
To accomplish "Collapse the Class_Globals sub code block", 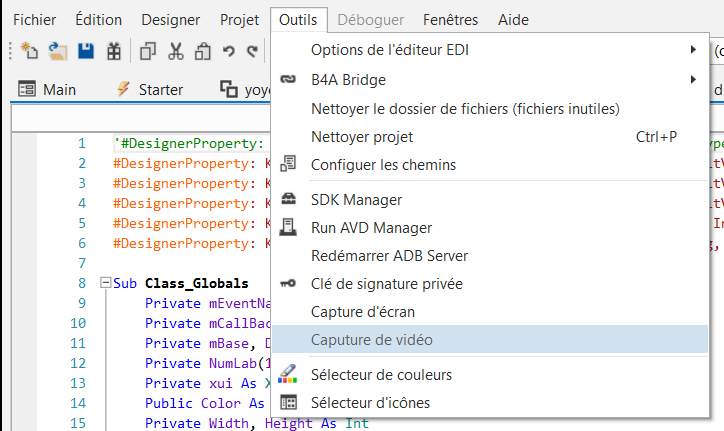I will (103, 283).
